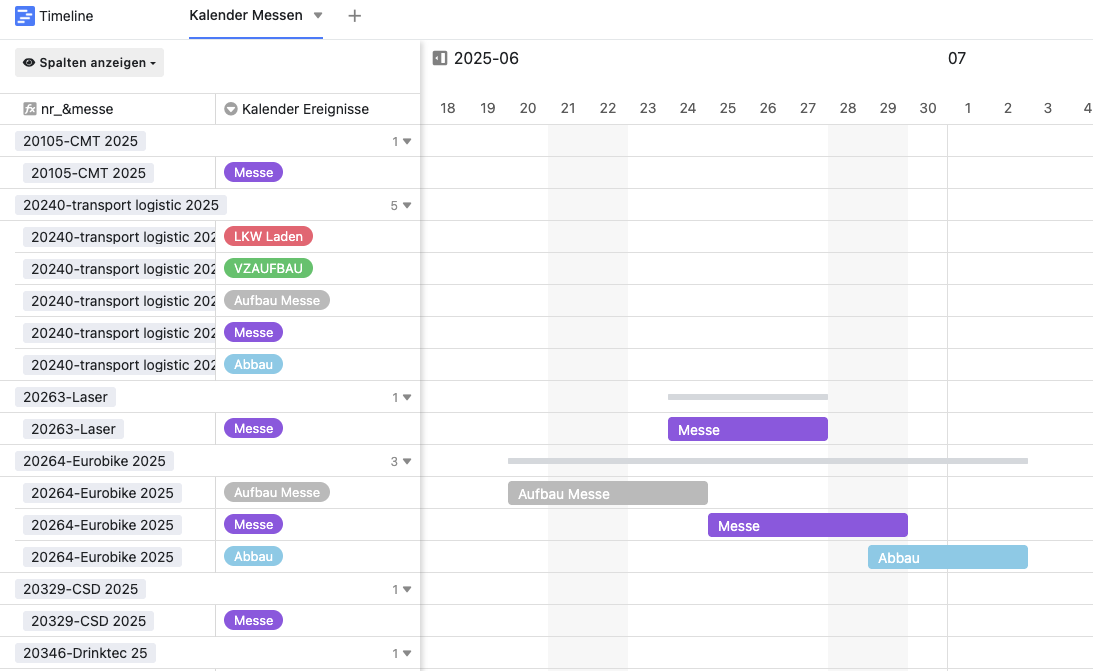Add a new view with plus icon
Image resolution: width=1093 pixels, height=671 pixels.
click(x=354, y=16)
